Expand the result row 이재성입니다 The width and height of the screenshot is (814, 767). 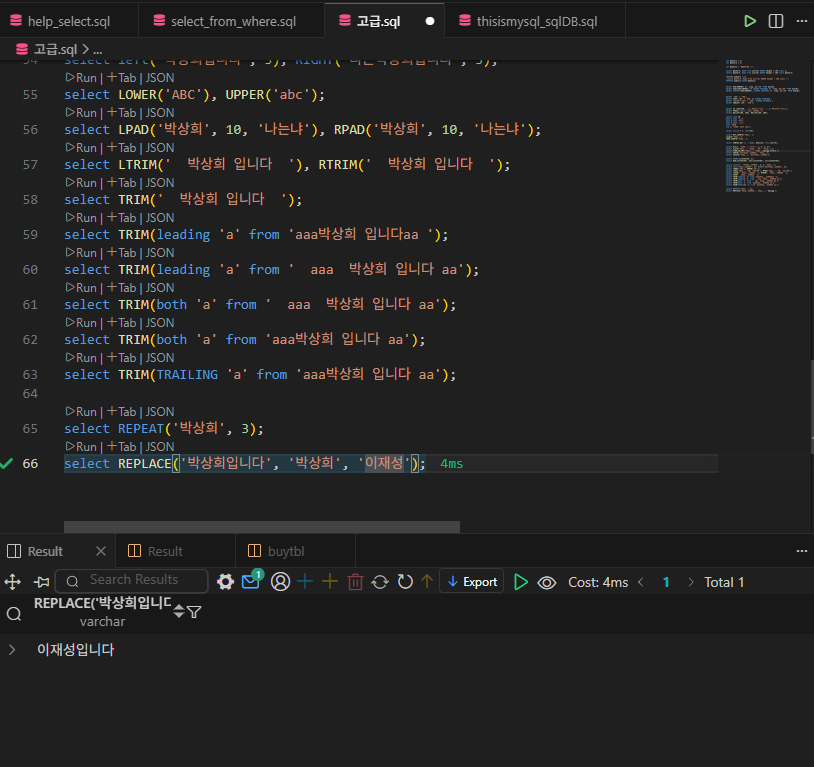click(x=12, y=650)
